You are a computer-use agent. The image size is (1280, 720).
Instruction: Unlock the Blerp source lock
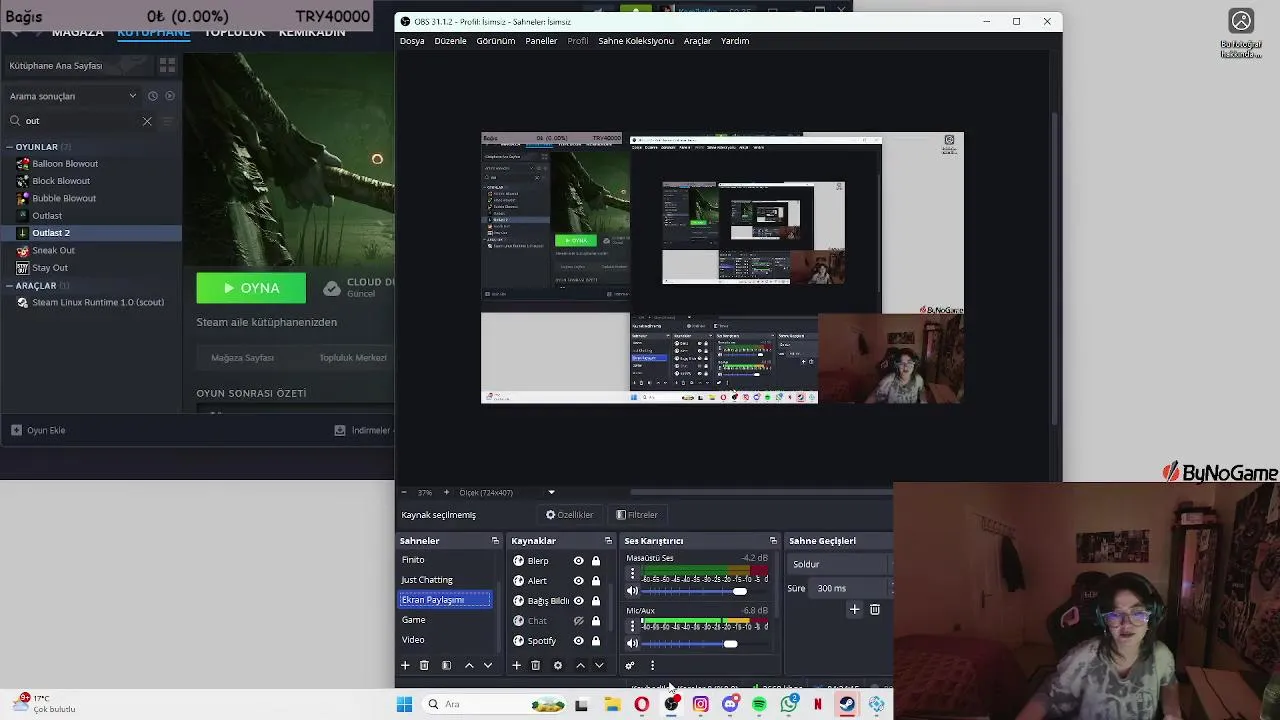pyautogui.click(x=596, y=561)
